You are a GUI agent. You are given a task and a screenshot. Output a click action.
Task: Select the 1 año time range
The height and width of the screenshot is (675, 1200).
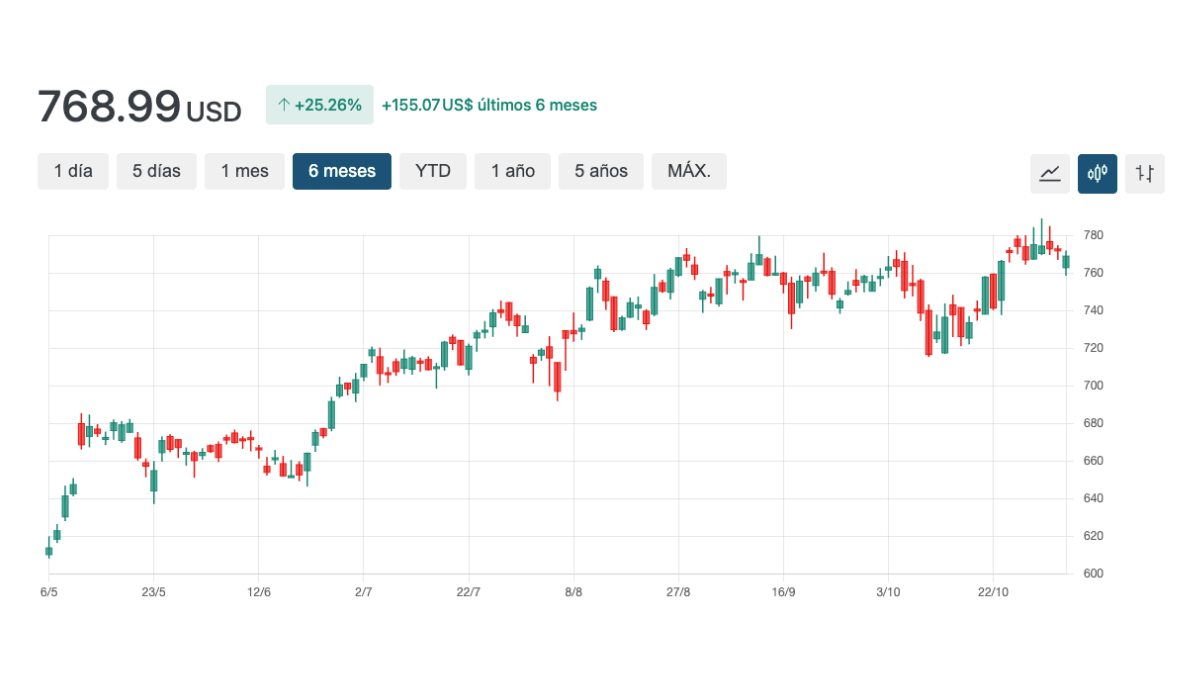pos(512,171)
